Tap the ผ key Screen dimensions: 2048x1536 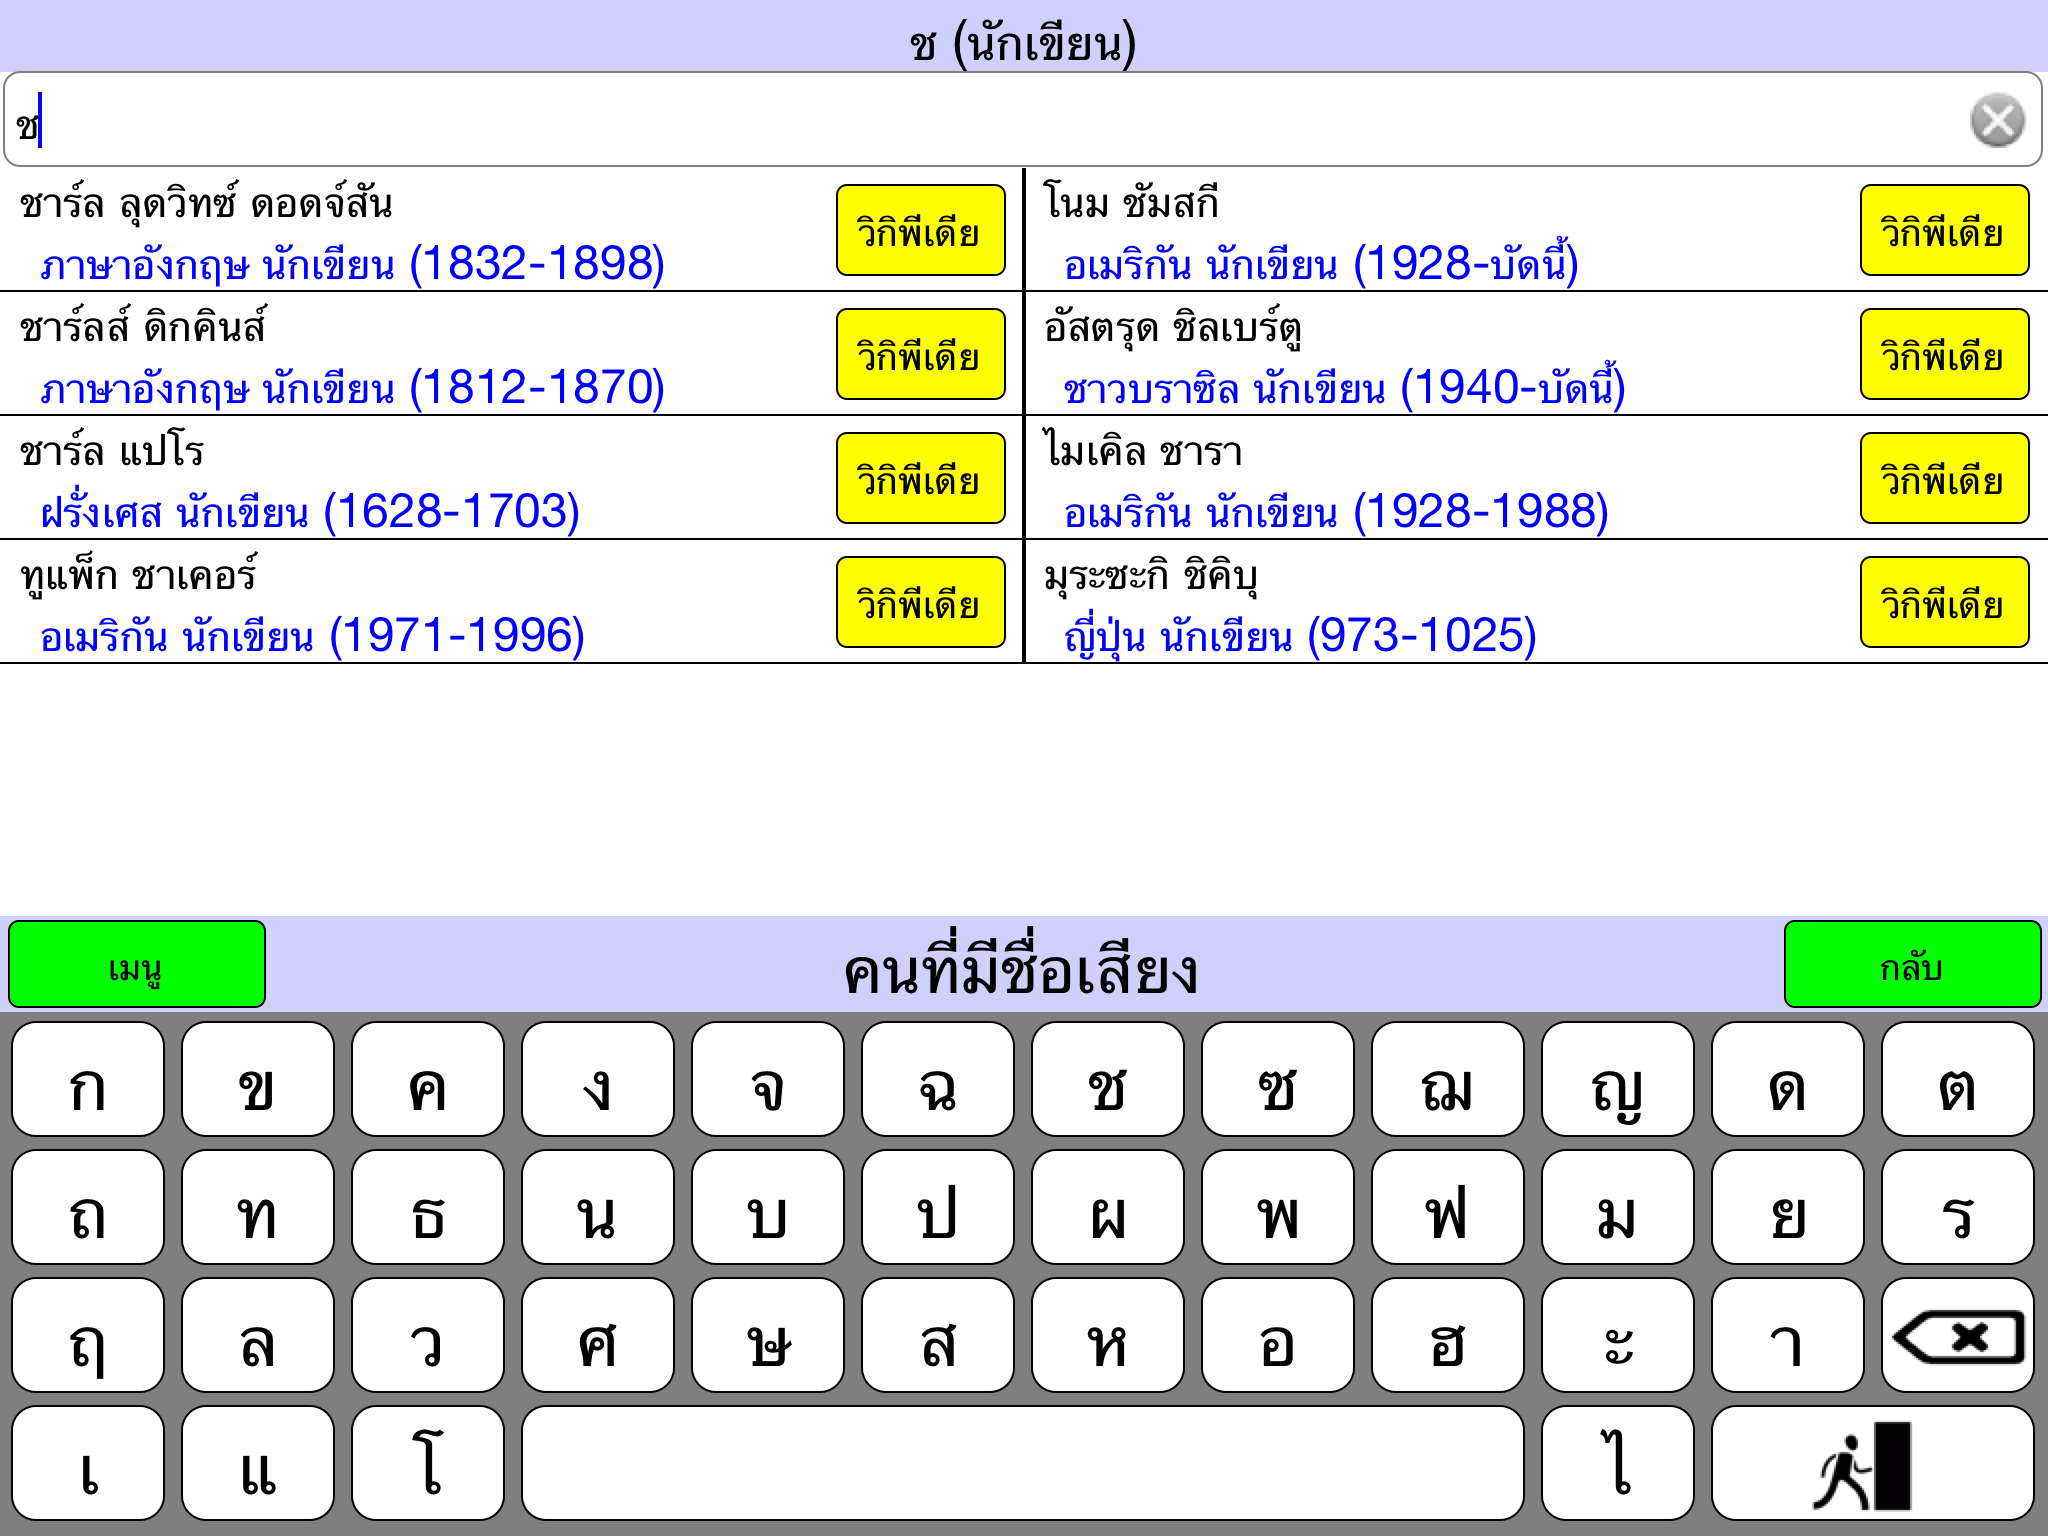click(1108, 1207)
